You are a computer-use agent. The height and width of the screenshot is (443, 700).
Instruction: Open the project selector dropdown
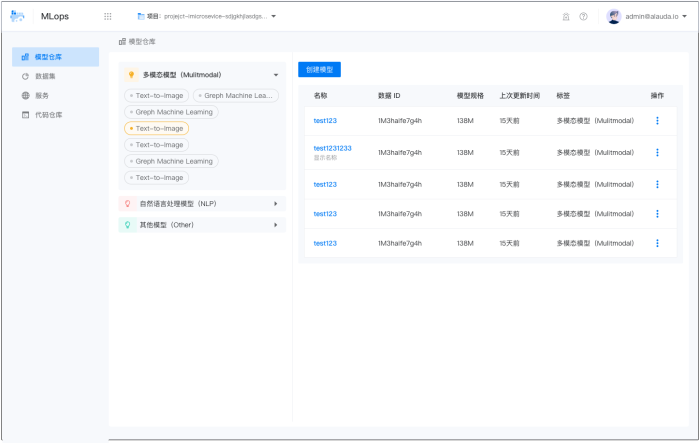[206, 16]
